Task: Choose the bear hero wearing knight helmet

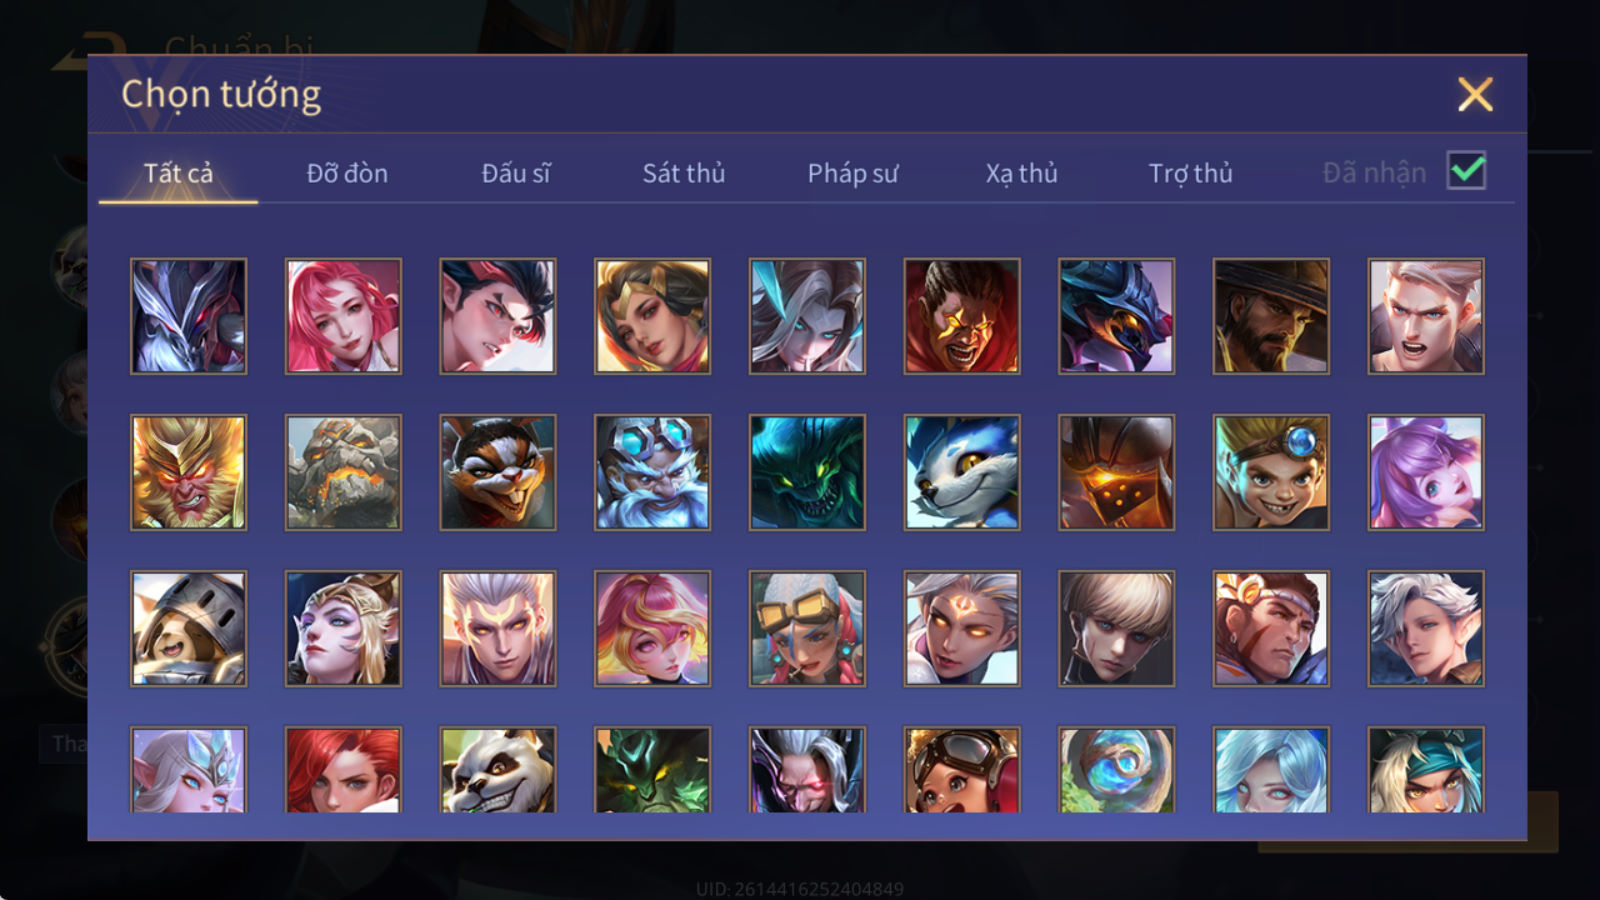Action: [188, 628]
